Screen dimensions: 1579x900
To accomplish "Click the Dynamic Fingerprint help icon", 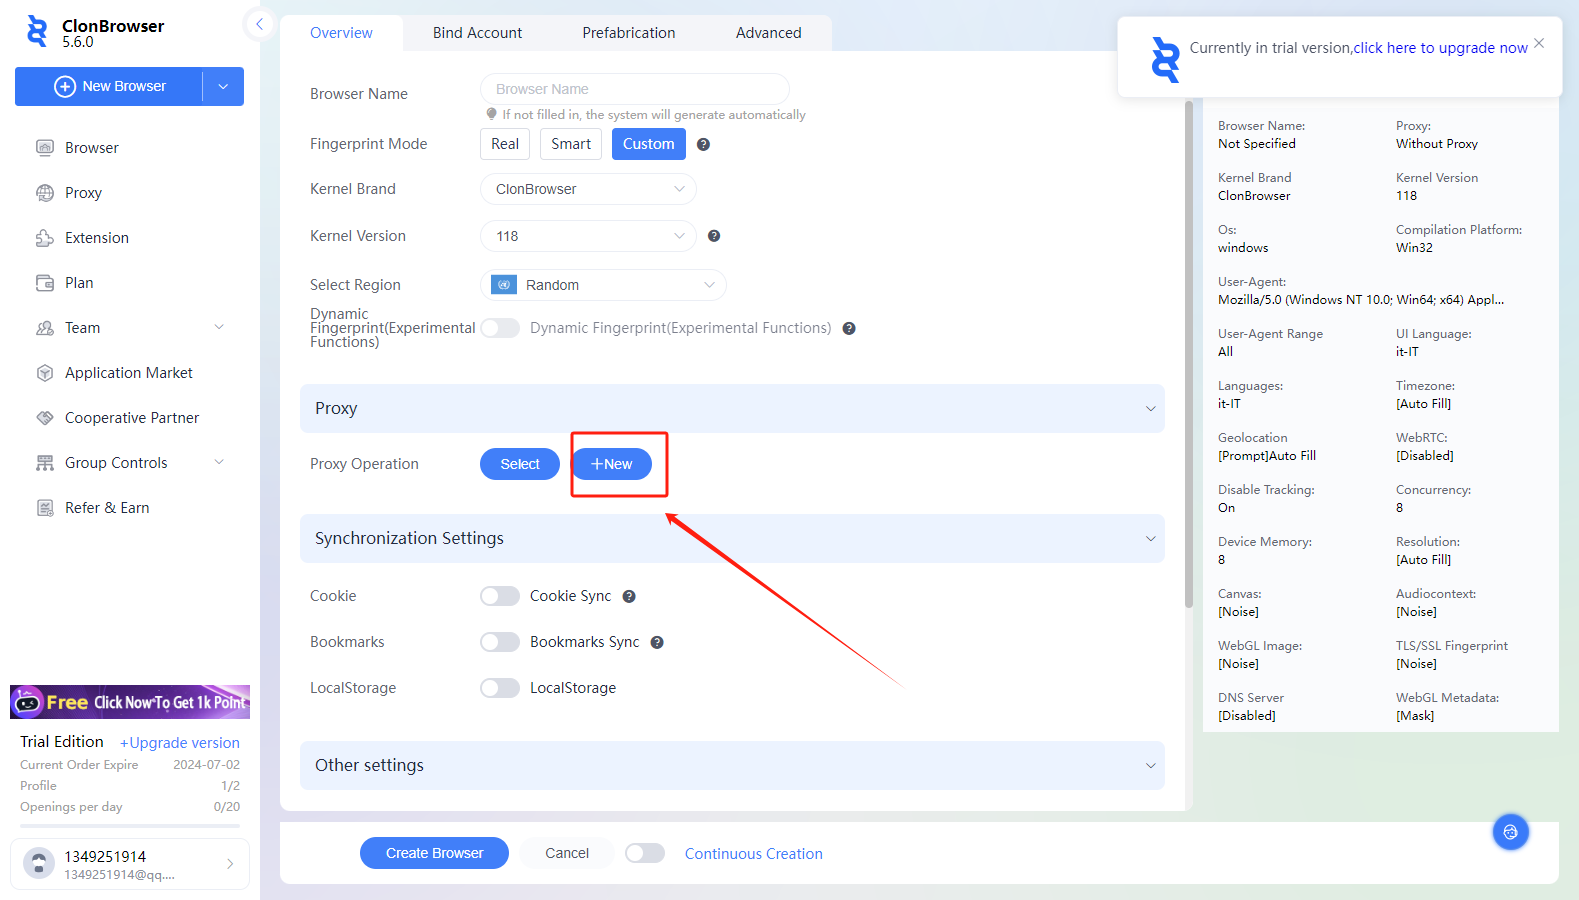I will pos(849,328).
